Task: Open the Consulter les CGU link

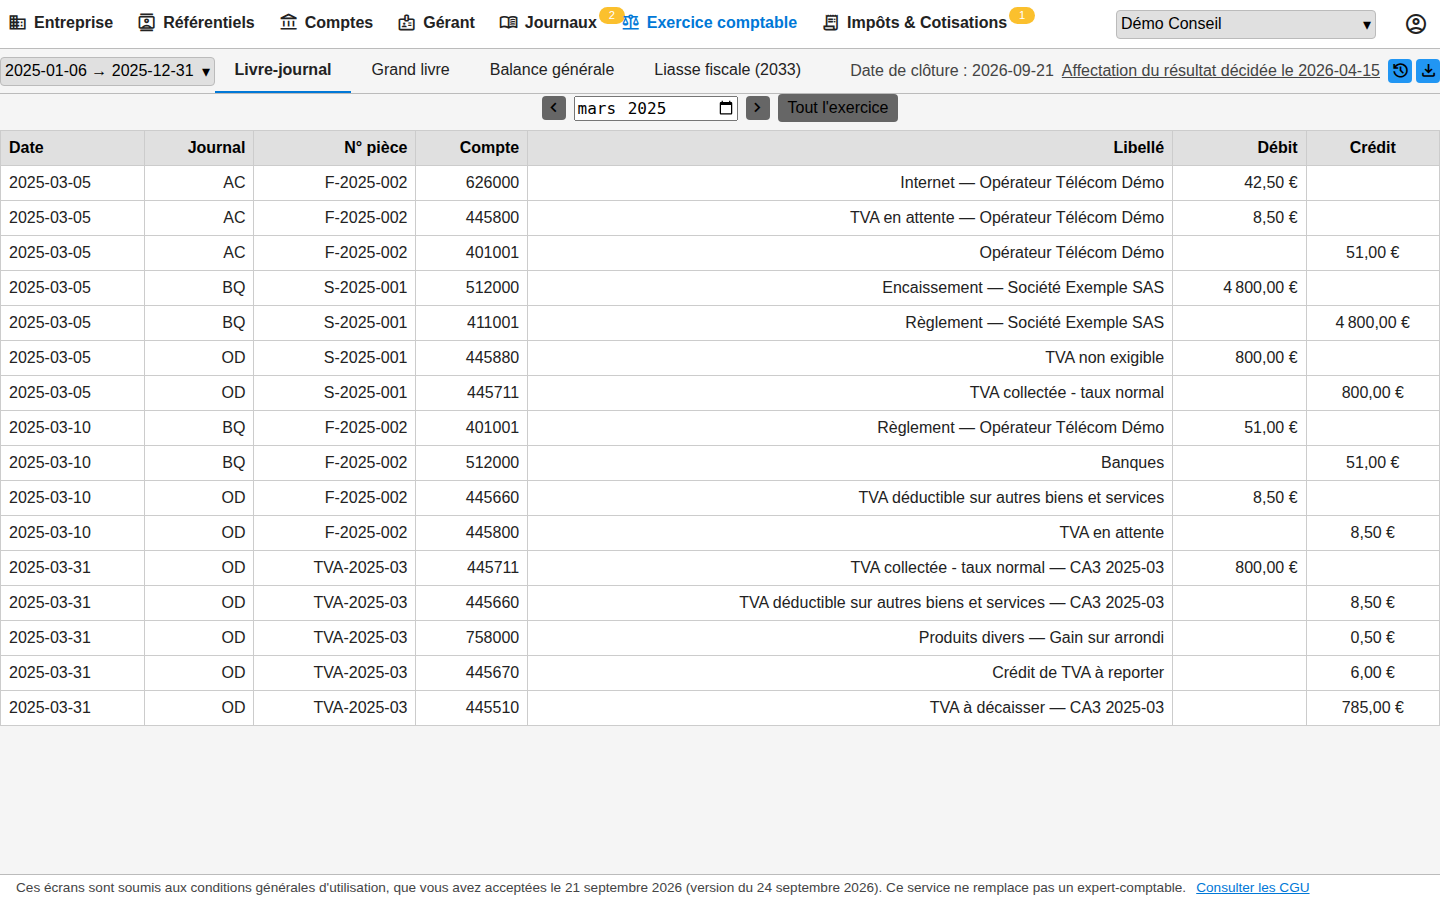Action: (1253, 888)
